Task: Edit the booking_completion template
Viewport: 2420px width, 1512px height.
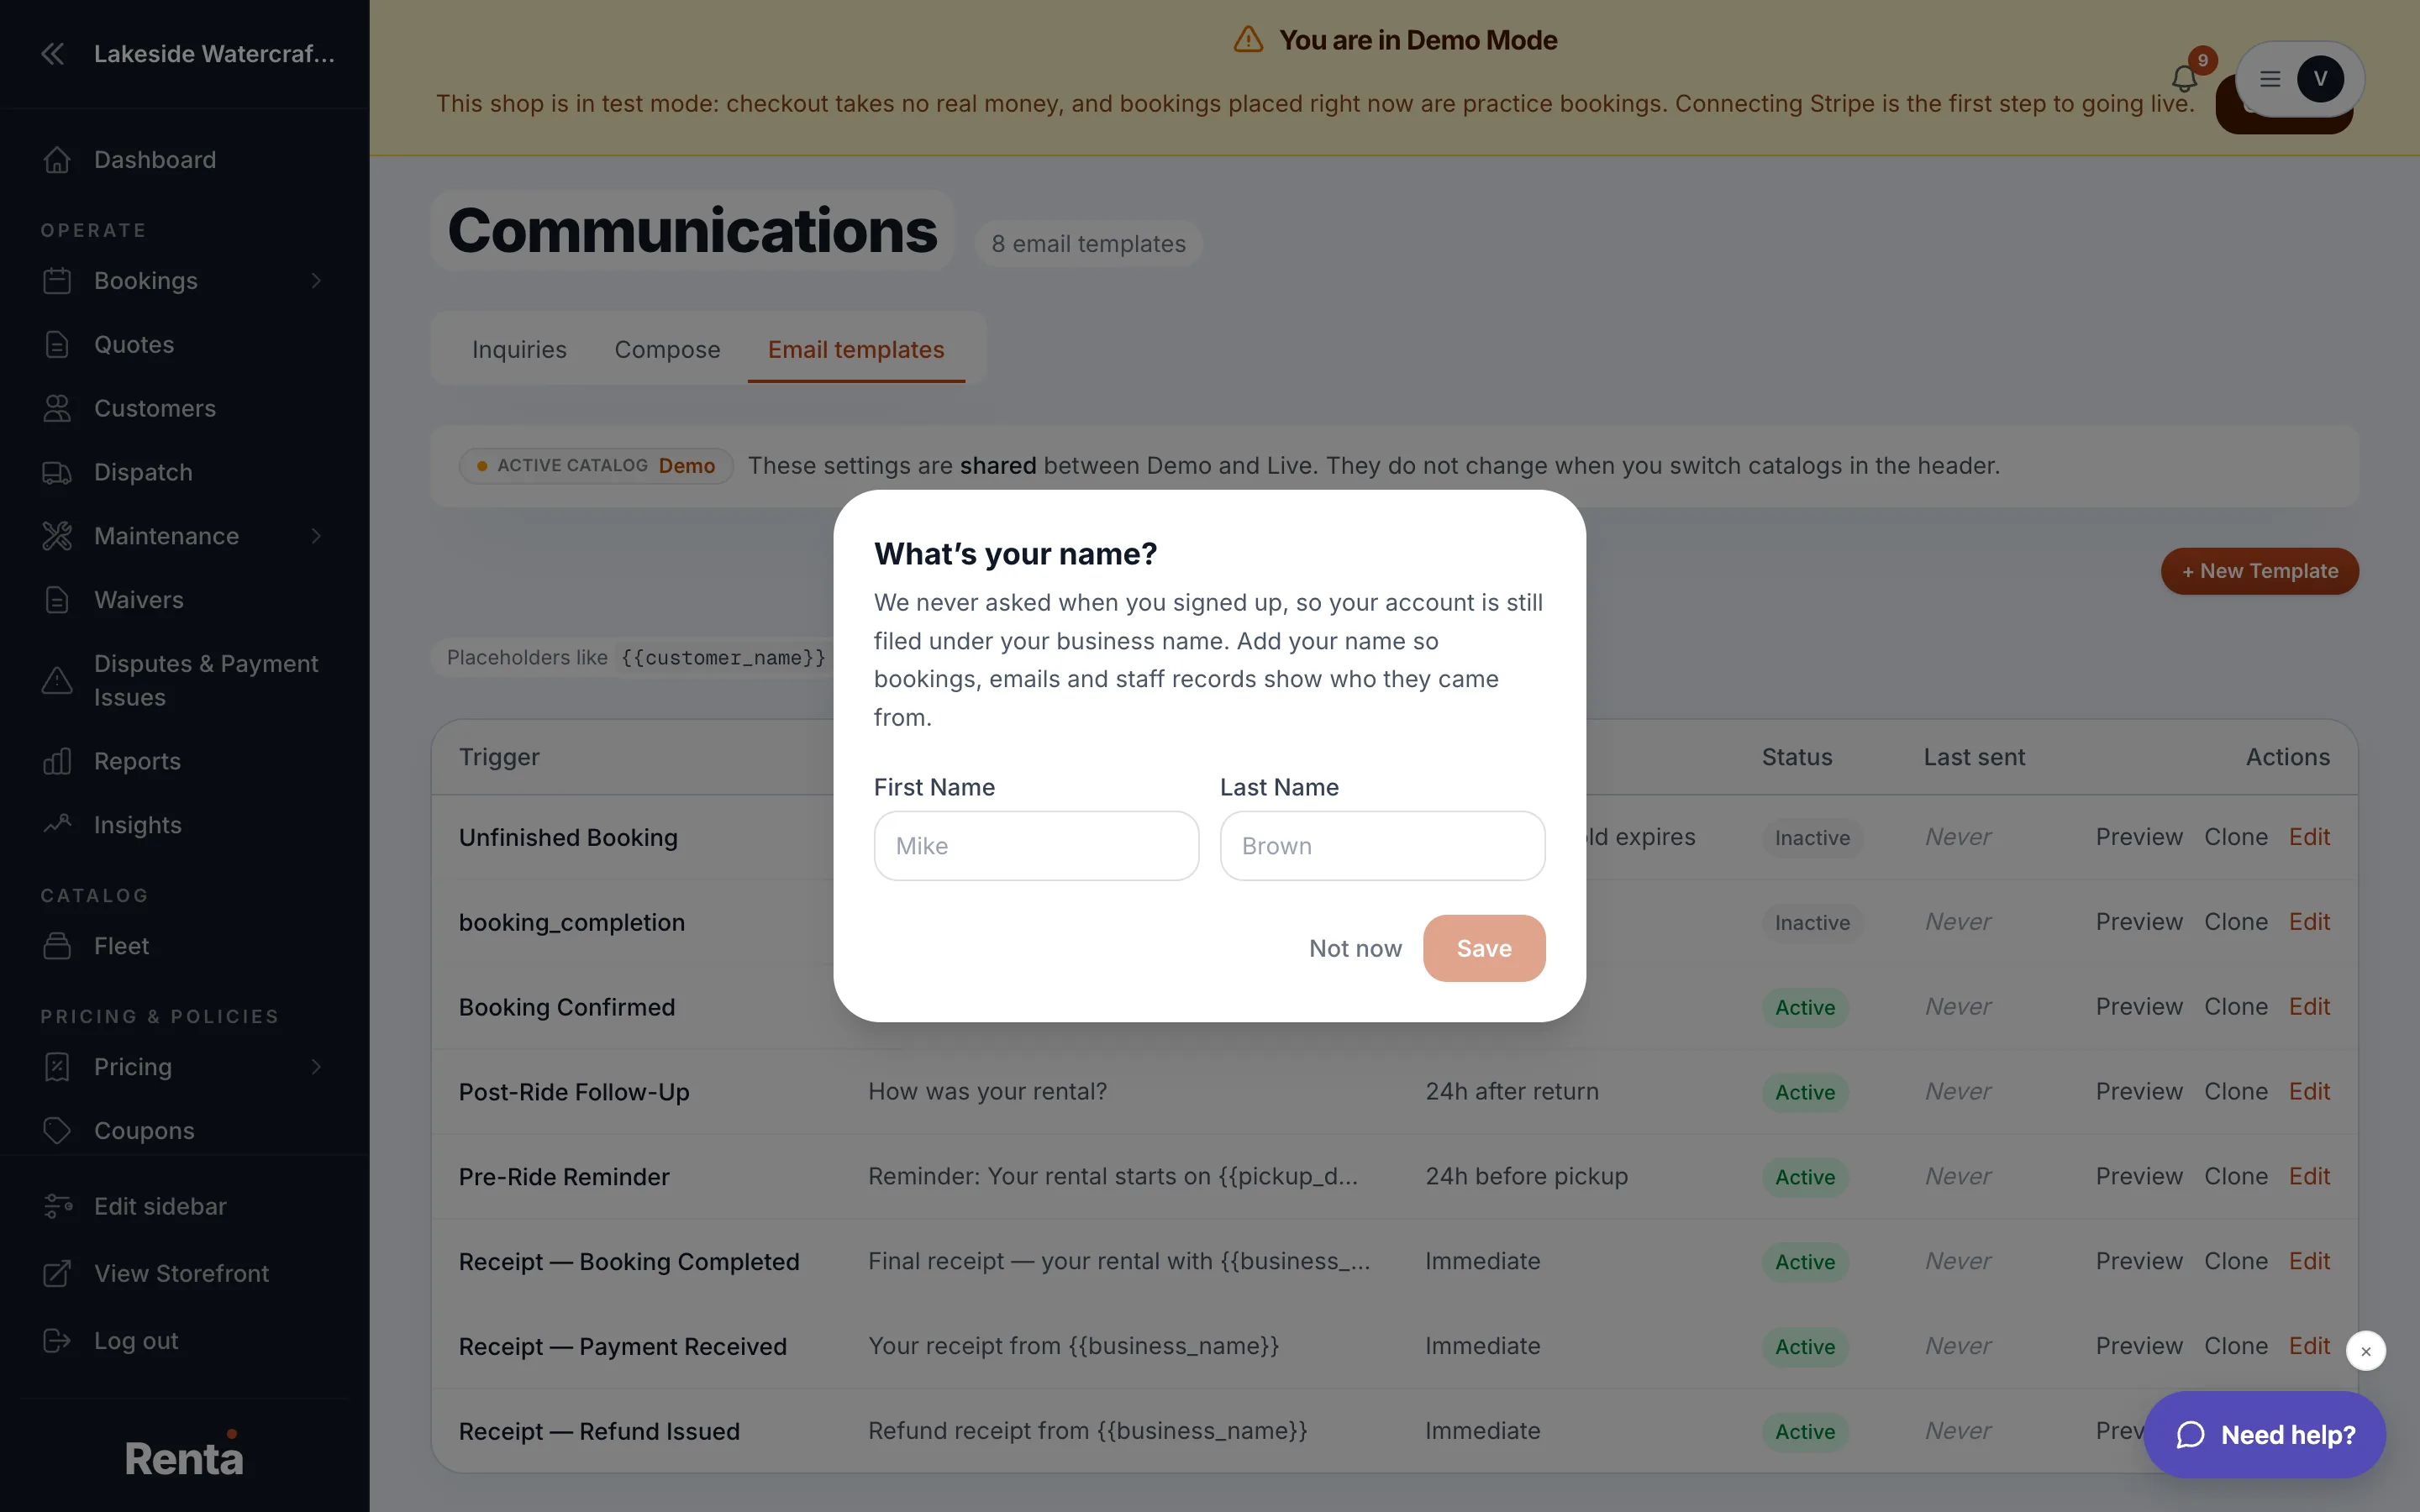Action: pyautogui.click(x=2309, y=922)
